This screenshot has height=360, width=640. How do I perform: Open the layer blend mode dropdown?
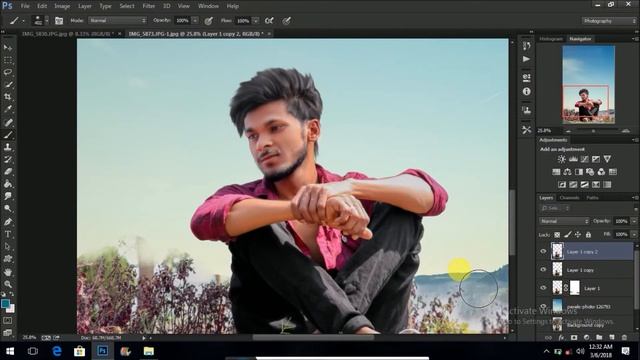tap(564, 221)
